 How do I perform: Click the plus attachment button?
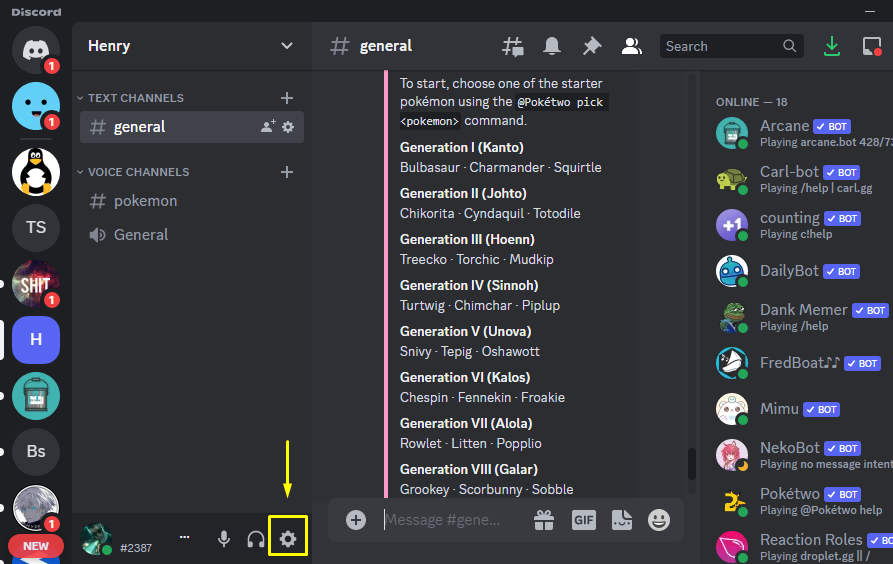356,520
